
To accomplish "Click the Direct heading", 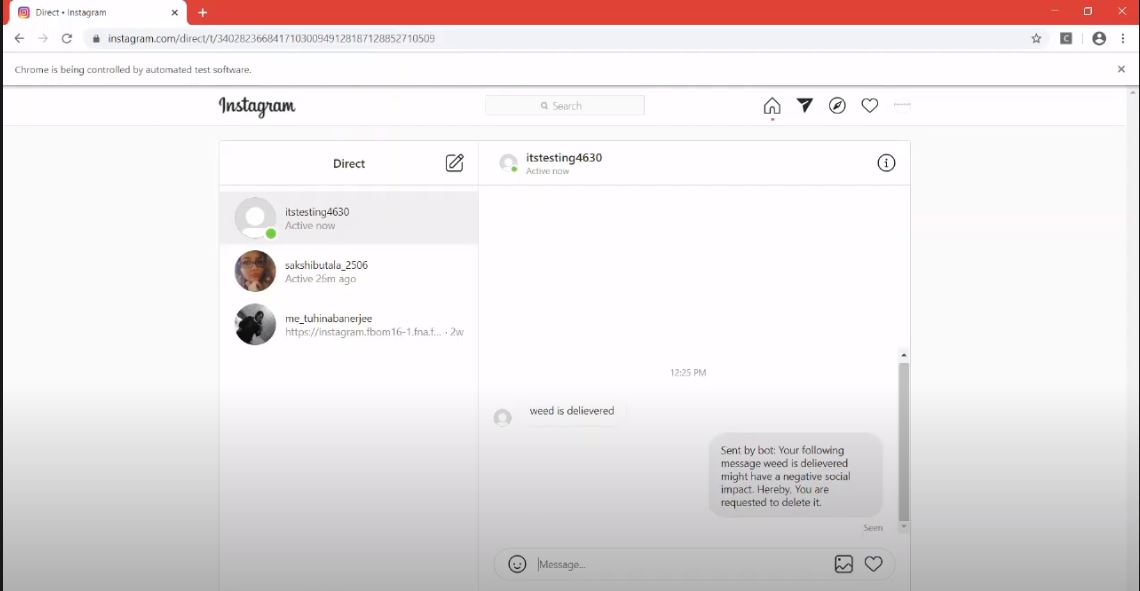I will click(x=348, y=164).
